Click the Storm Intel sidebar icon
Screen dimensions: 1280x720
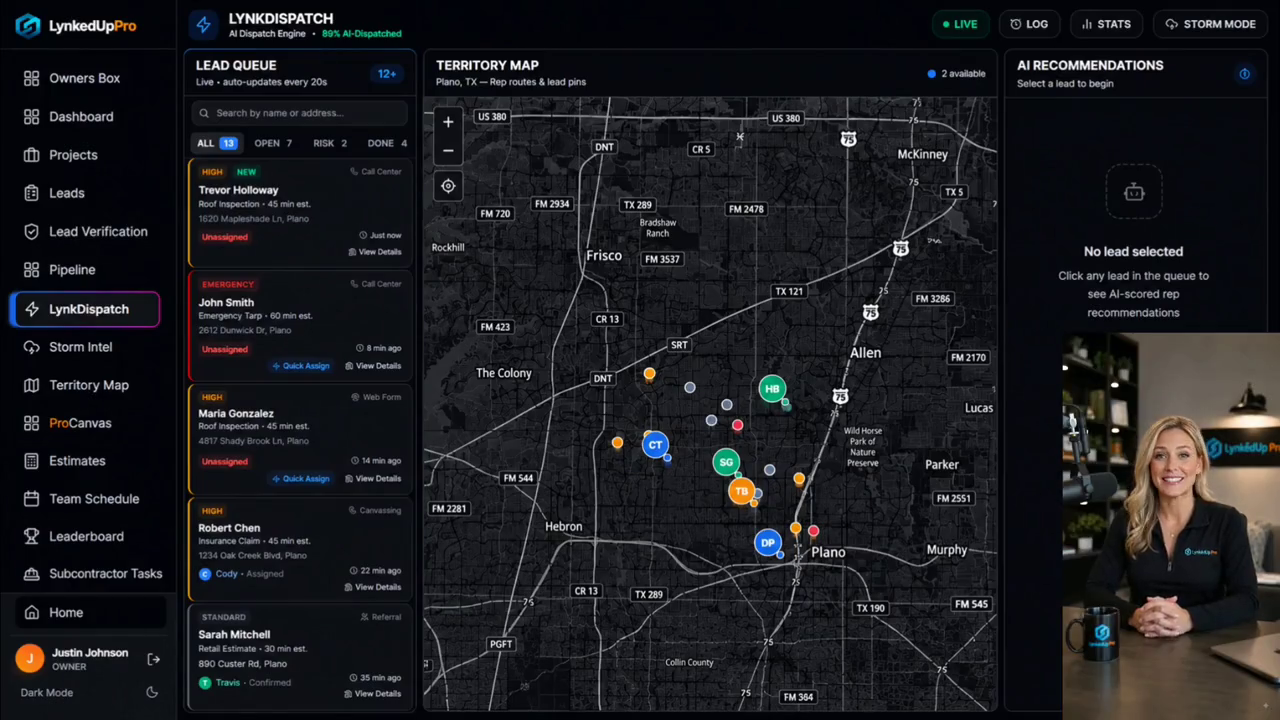(x=31, y=347)
